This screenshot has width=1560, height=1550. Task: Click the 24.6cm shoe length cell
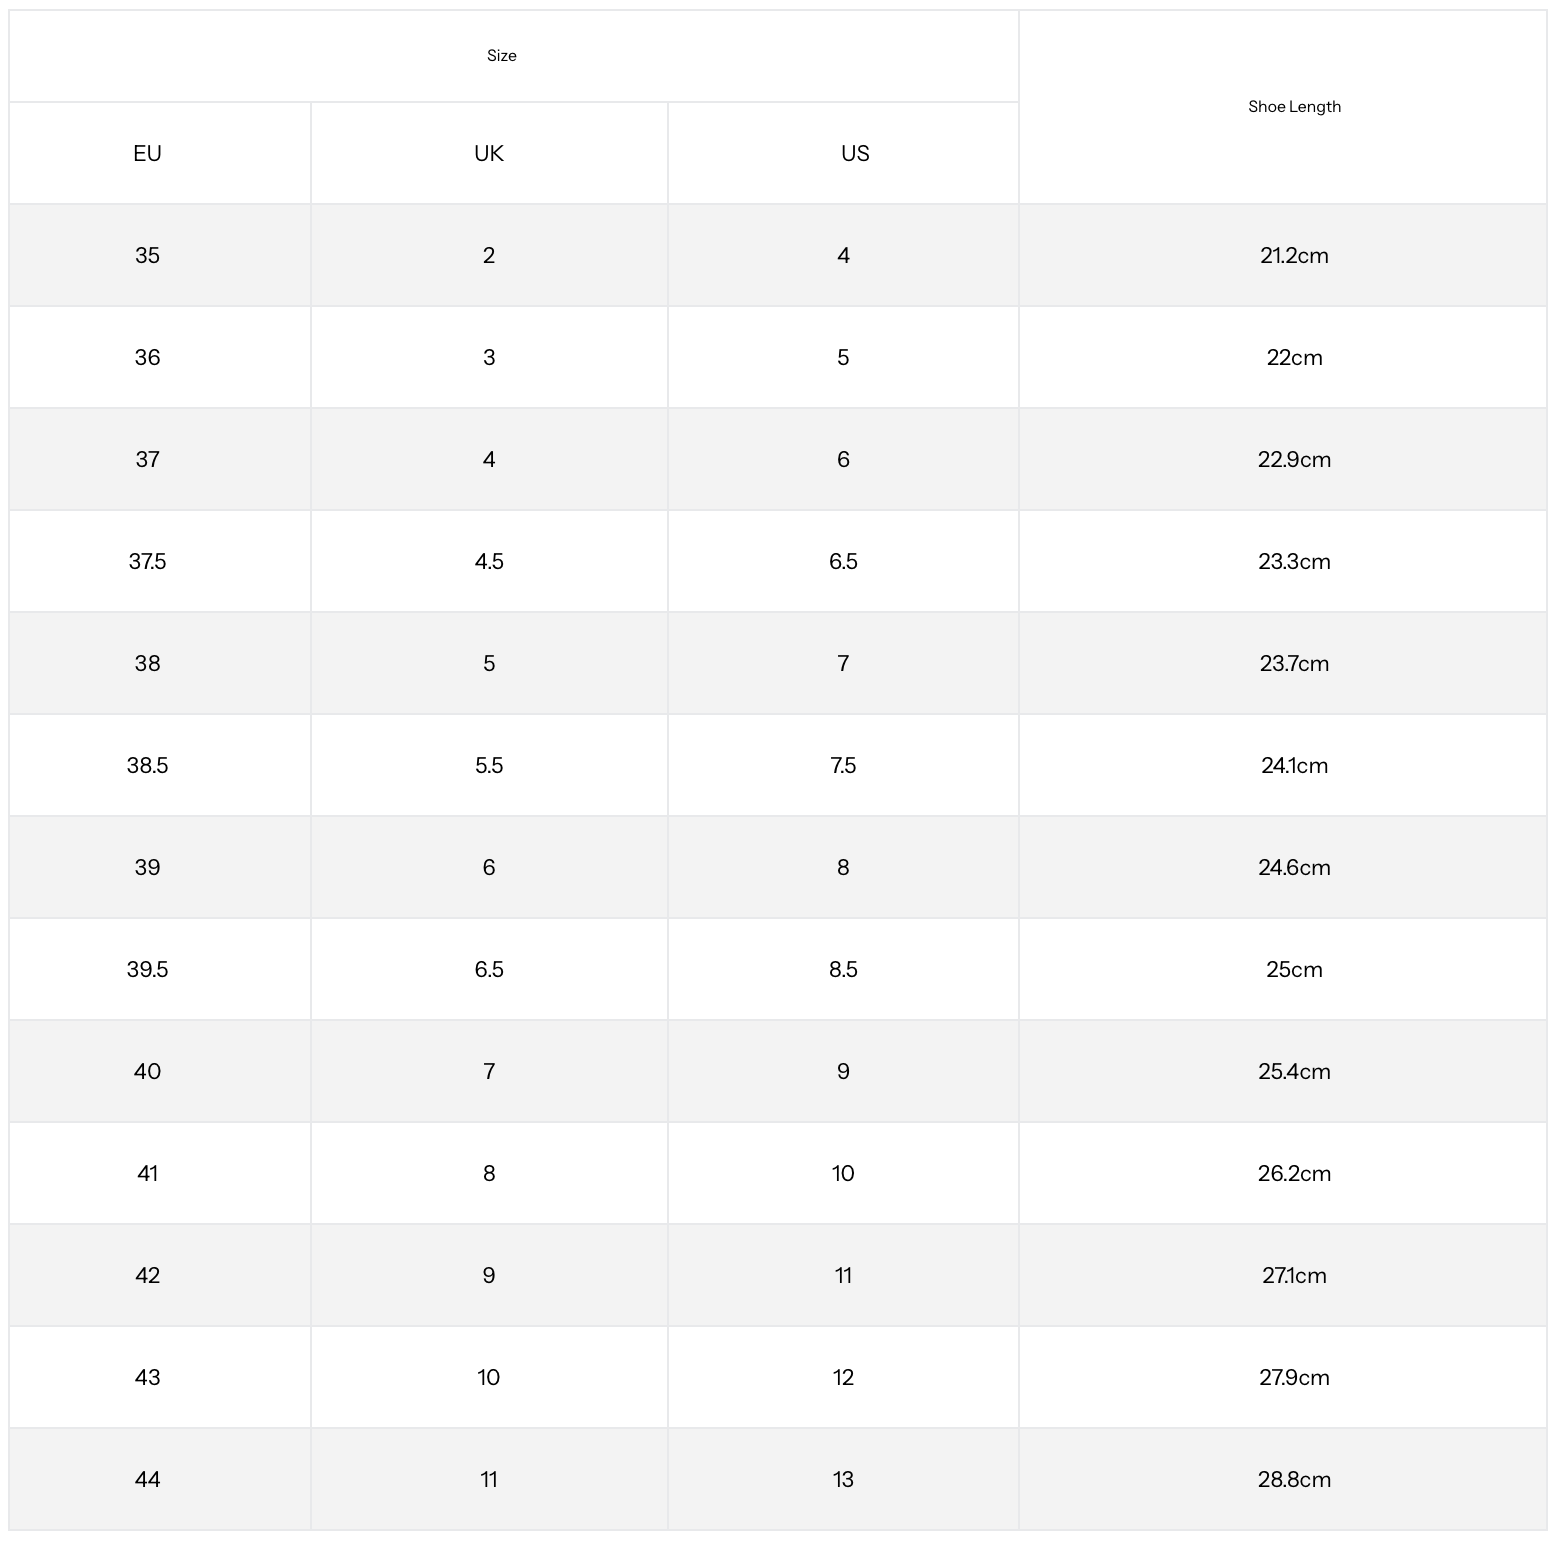pos(1294,868)
